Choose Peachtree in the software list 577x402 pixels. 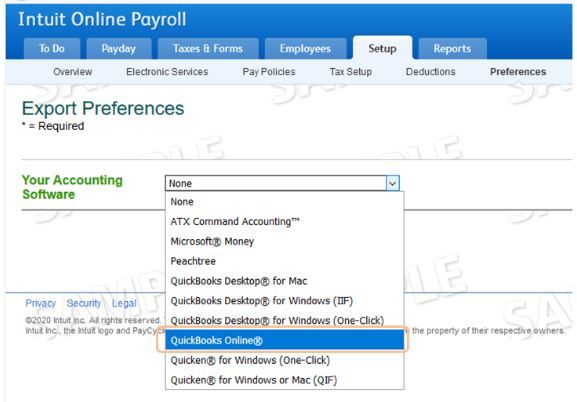tap(285, 261)
